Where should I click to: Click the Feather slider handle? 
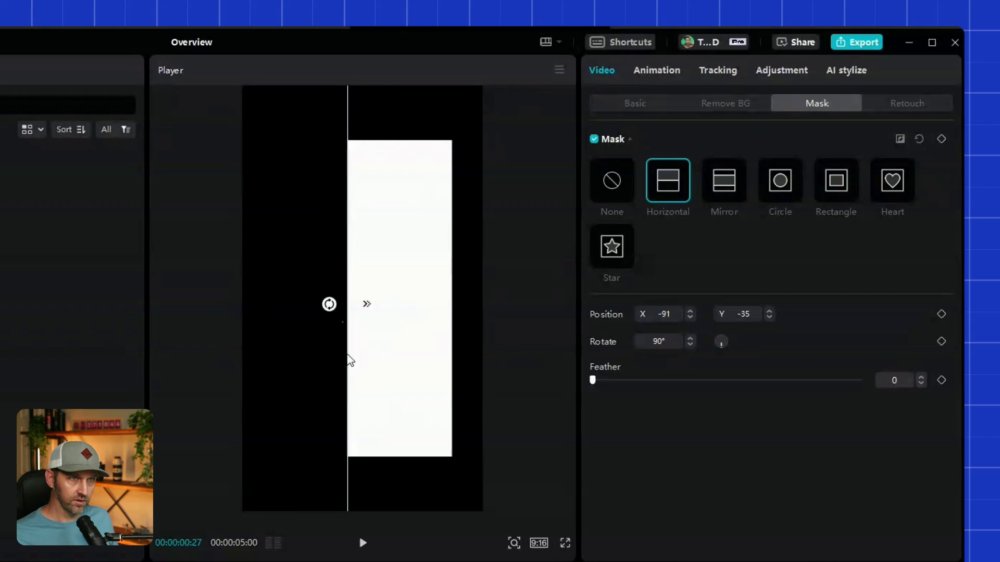point(592,380)
